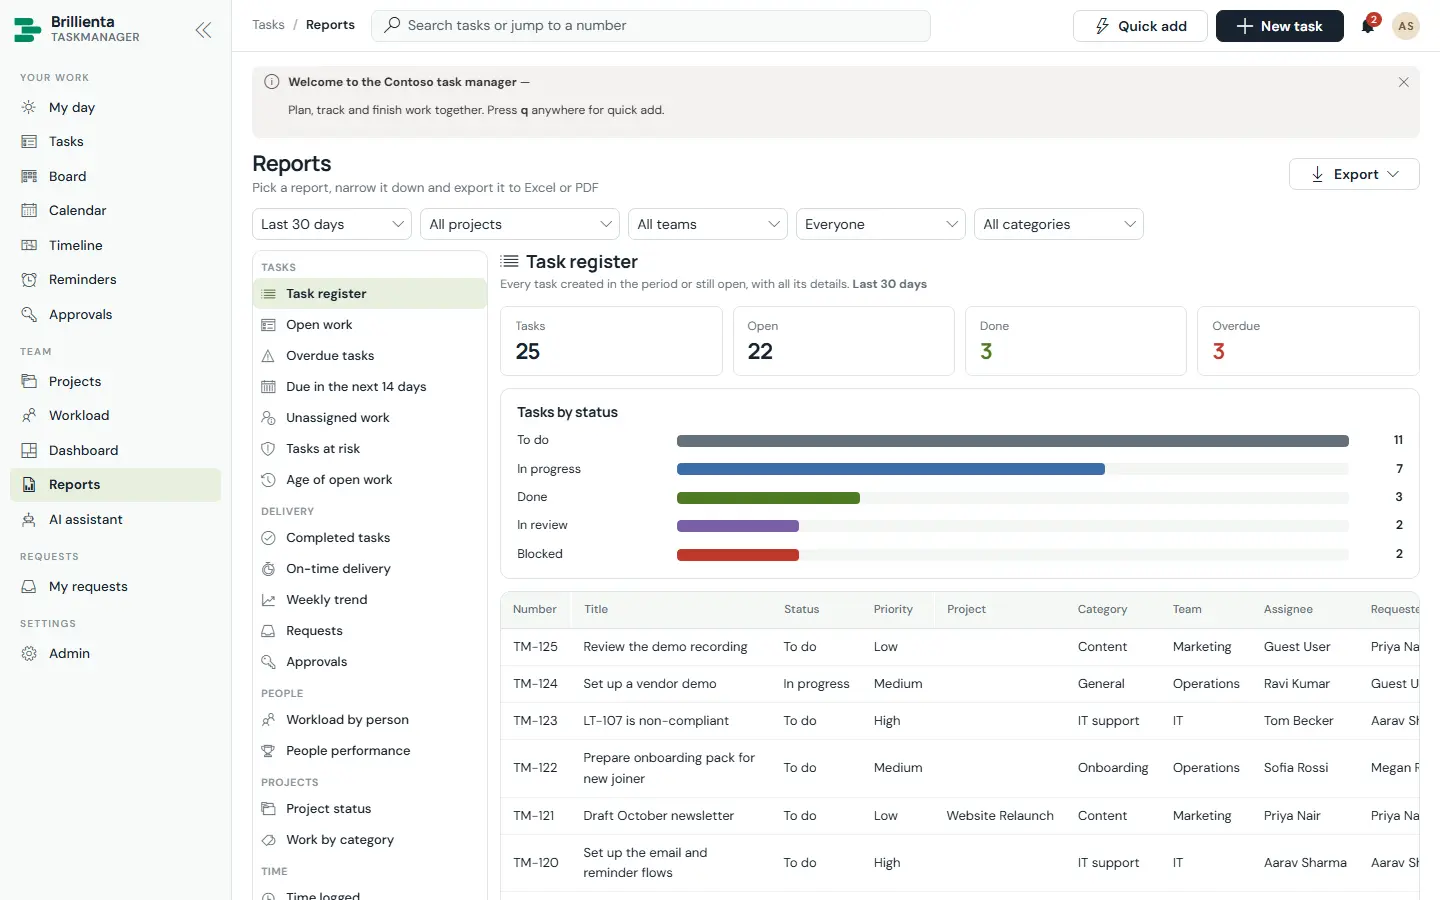Click the In progress status bar
Image resolution: width=1440 pixels, height=900 pixels.
(891, 469)
